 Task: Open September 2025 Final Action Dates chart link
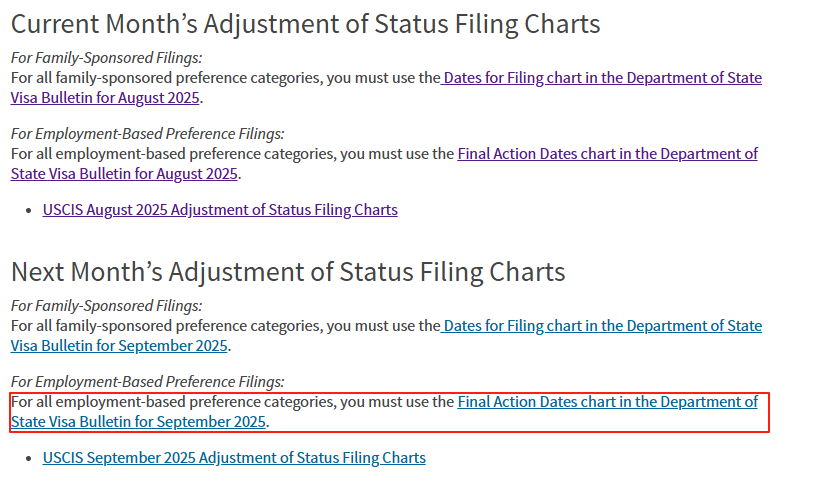[x=607, y=402]
